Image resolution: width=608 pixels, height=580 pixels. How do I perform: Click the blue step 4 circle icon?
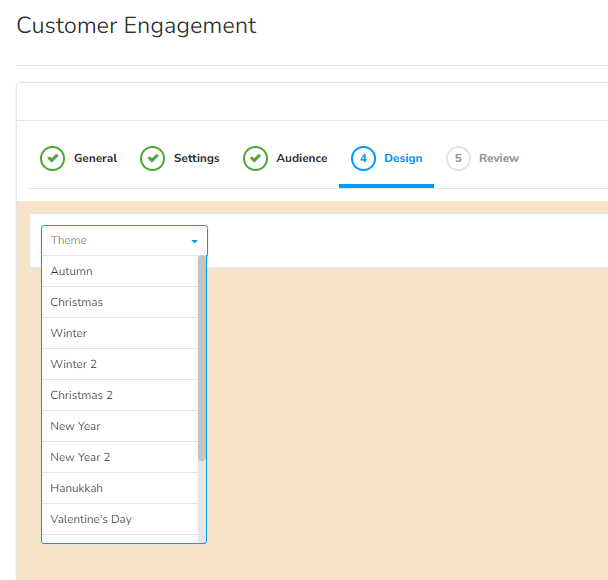363,158
